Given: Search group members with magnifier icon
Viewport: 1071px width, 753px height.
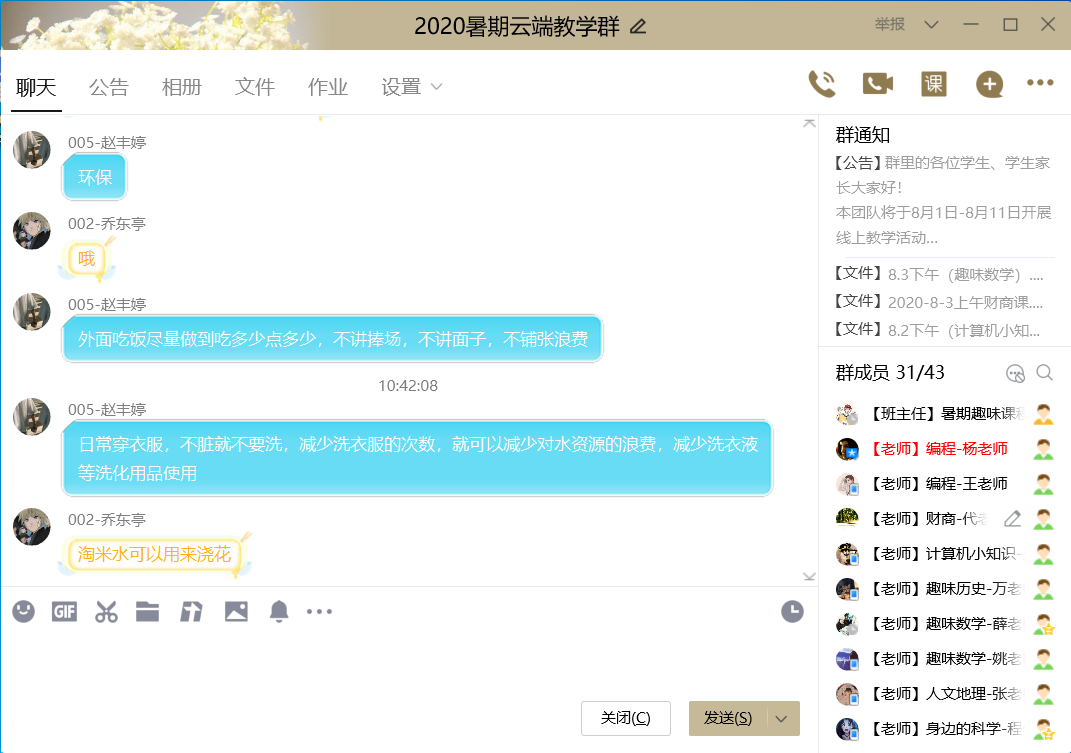Looking at the screenshot, I should point(1044,372).
